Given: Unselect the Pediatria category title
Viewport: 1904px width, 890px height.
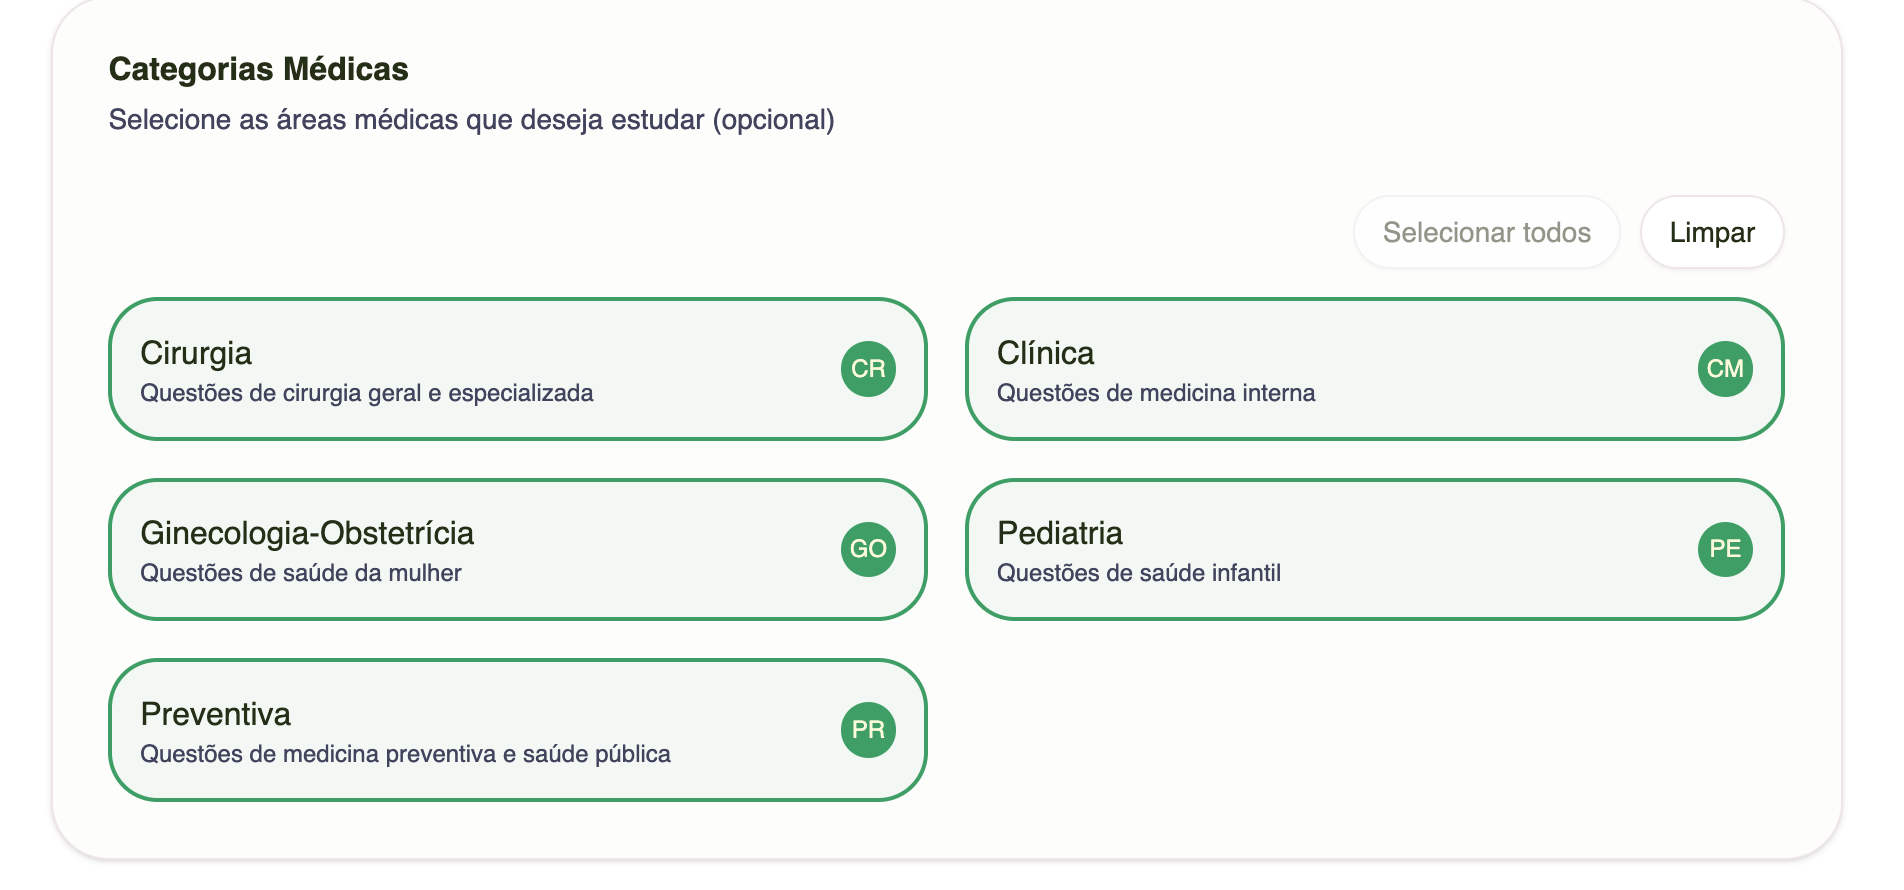Looking at the screenshot, I should (1060, 533).
